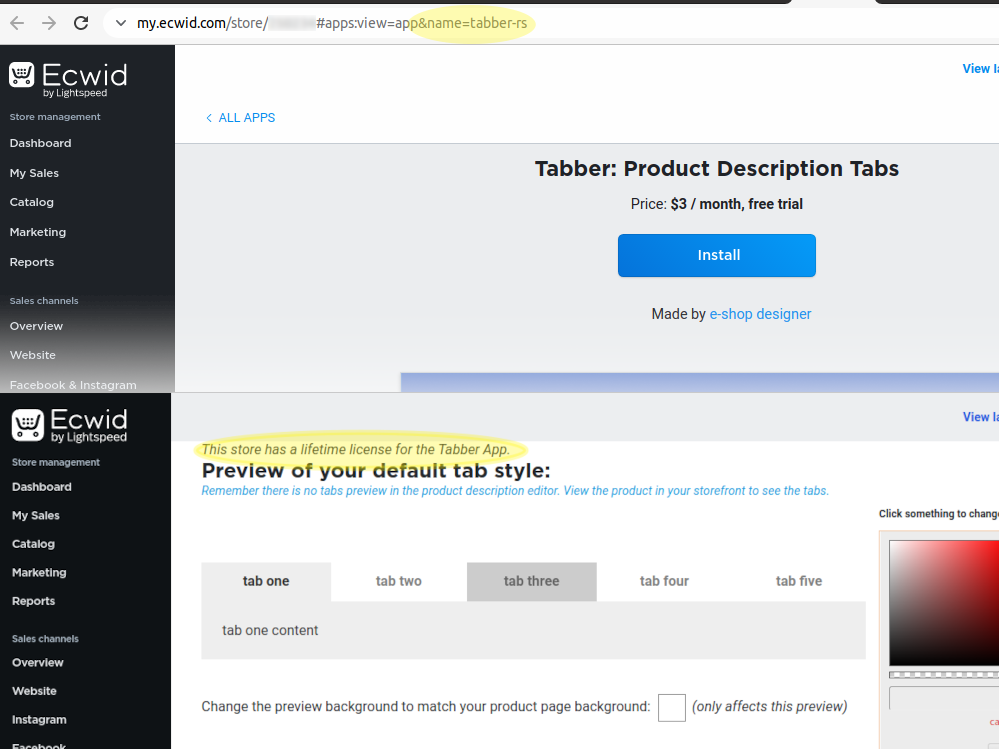1000x749 pixels.
Task: Open Website in the upper sidebar
Action: tap(33, 355)
